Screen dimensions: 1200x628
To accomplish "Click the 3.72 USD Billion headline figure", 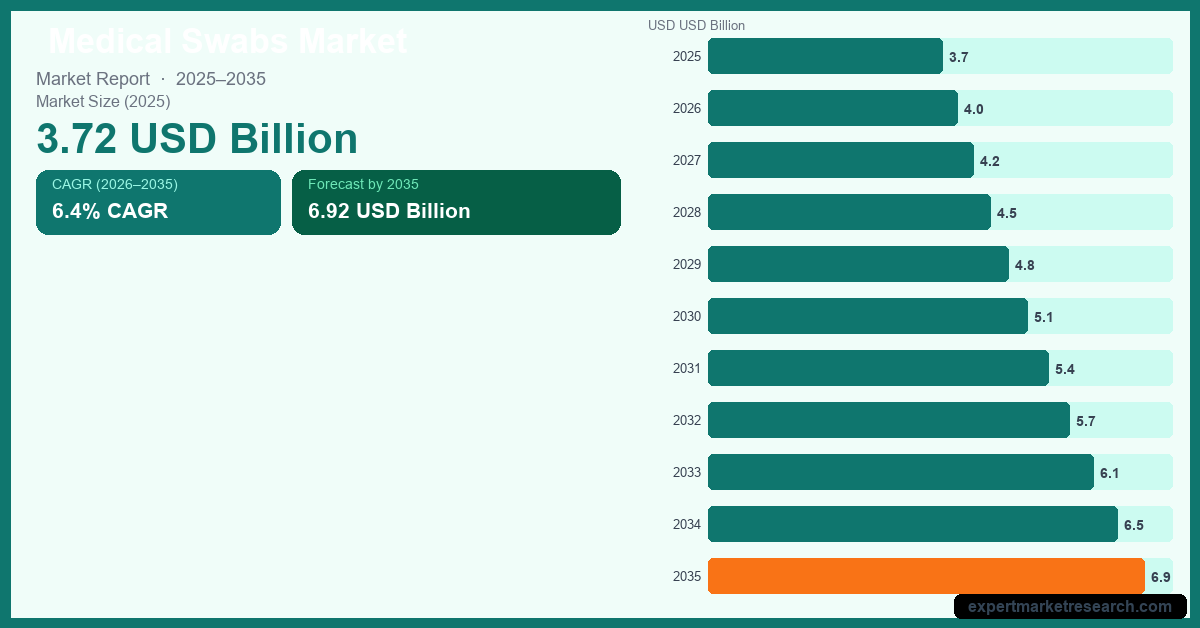I will (197, 138).
